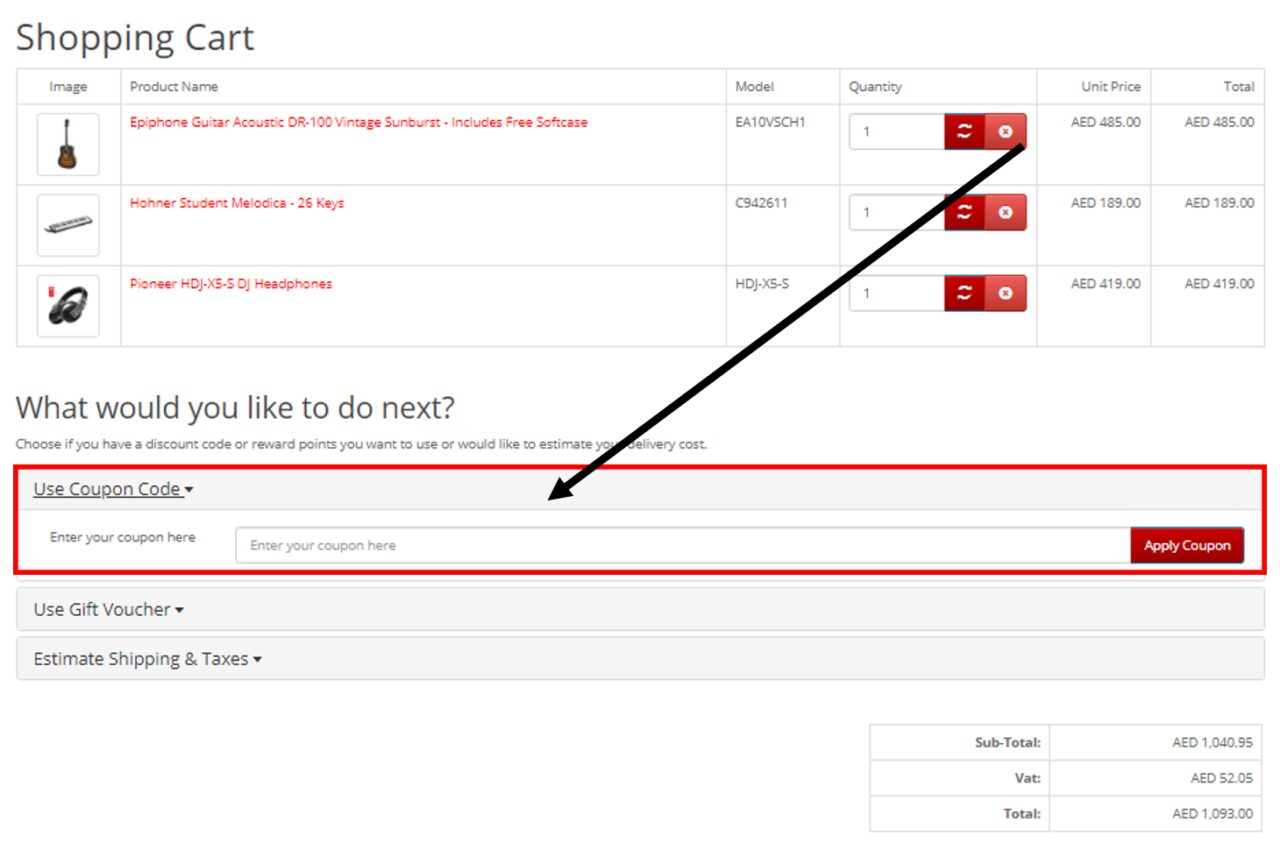Delete Pioneer HDJ-X5-S headphones from cart
This screenshot has height=843, width=1280.
1006,293
